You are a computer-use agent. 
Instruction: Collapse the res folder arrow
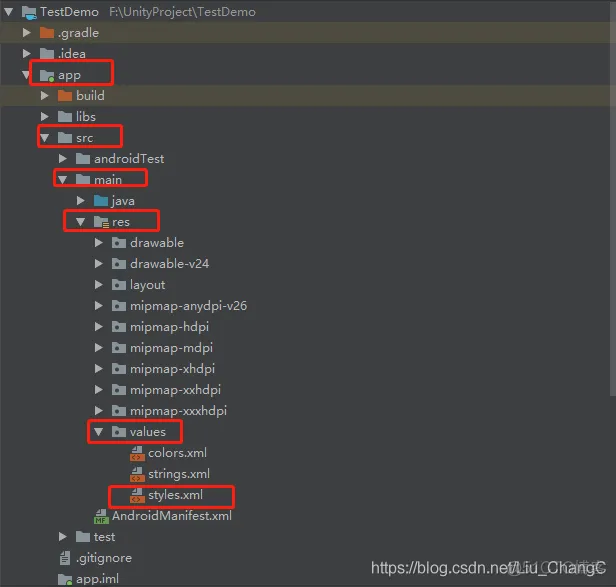[81, 222]
